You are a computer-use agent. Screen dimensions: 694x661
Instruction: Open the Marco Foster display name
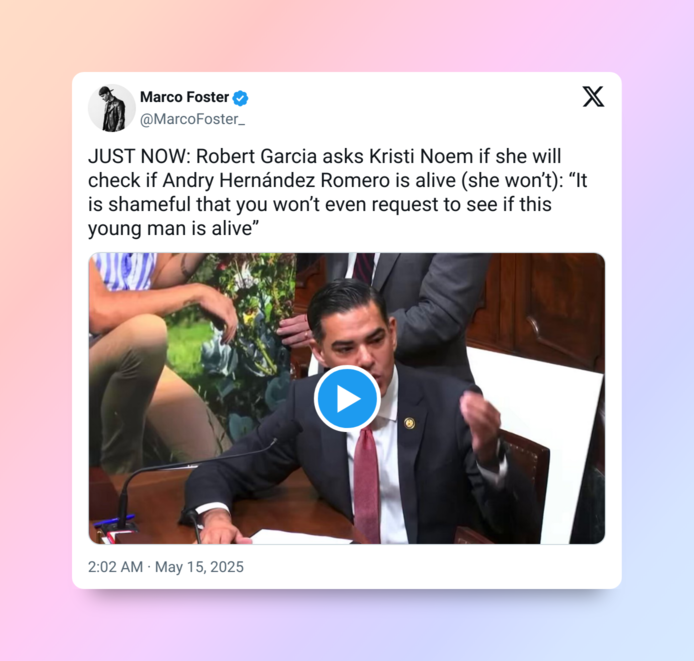185,97
